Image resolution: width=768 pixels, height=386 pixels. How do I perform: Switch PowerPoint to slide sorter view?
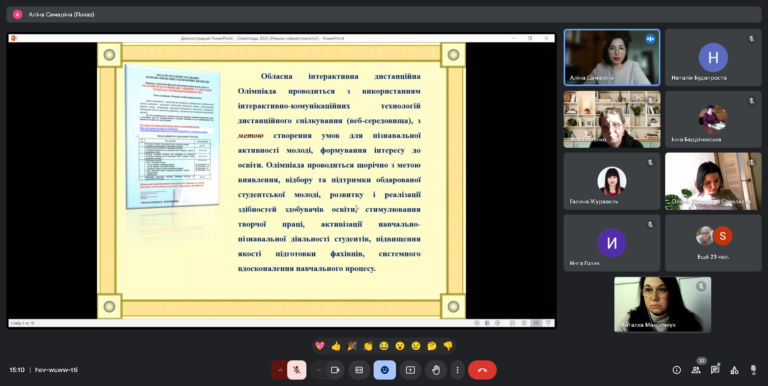coord(524,323)
